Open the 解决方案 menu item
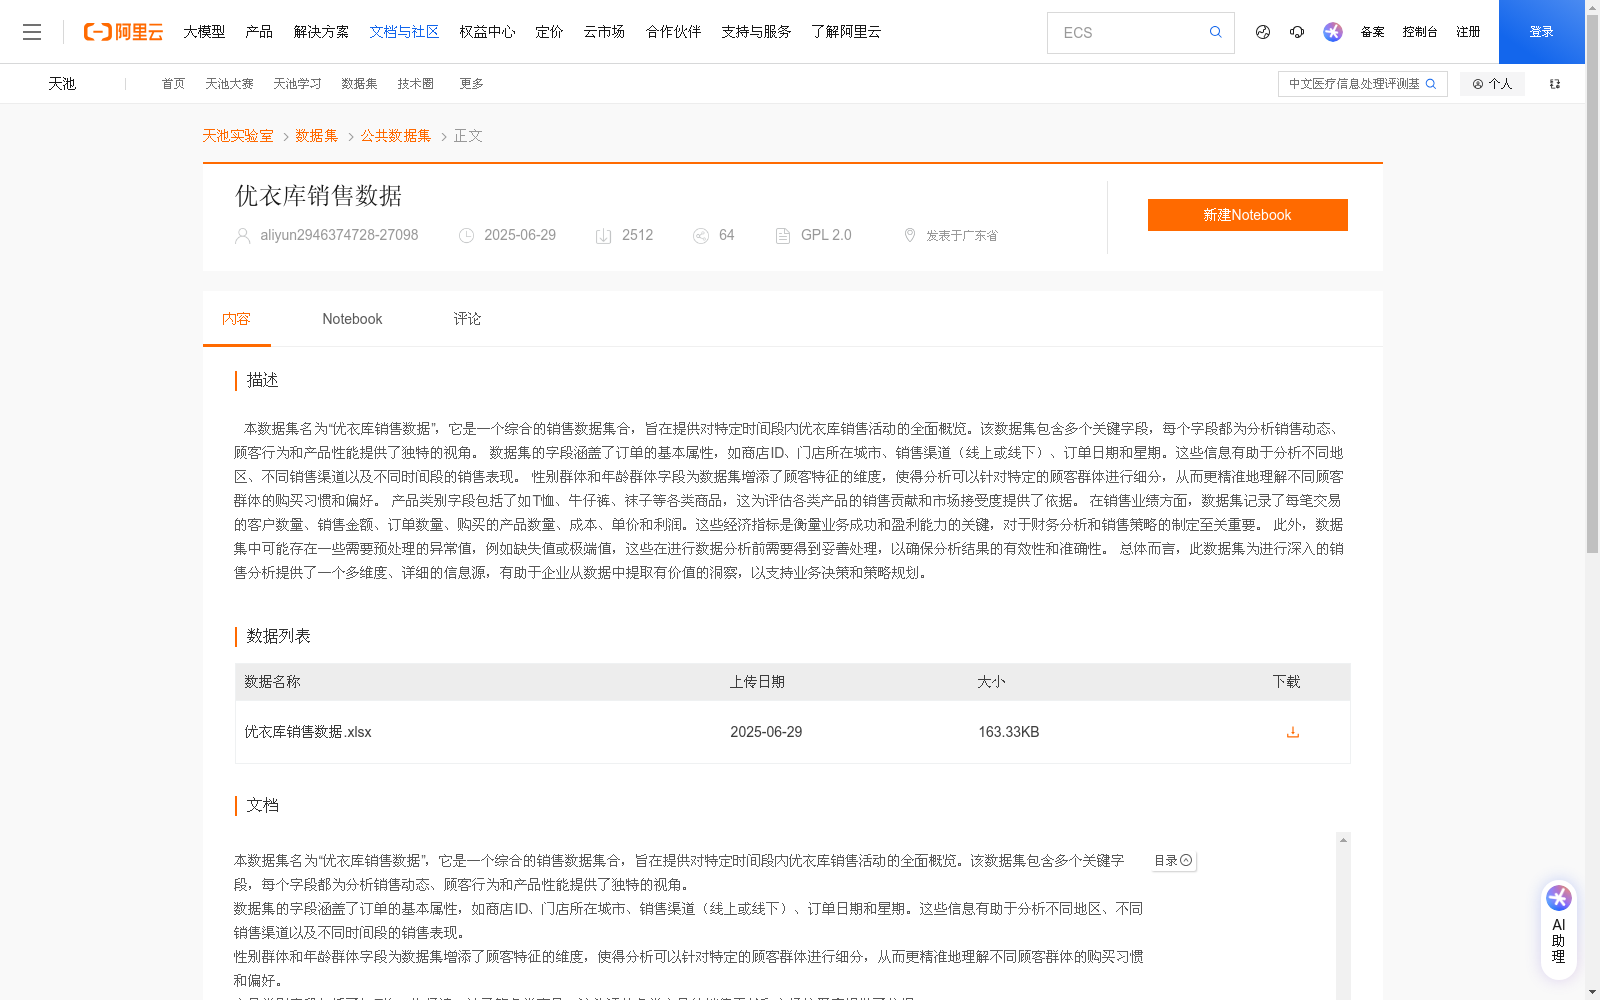Screen dimensions: 1600x1000 pos(322,32)
